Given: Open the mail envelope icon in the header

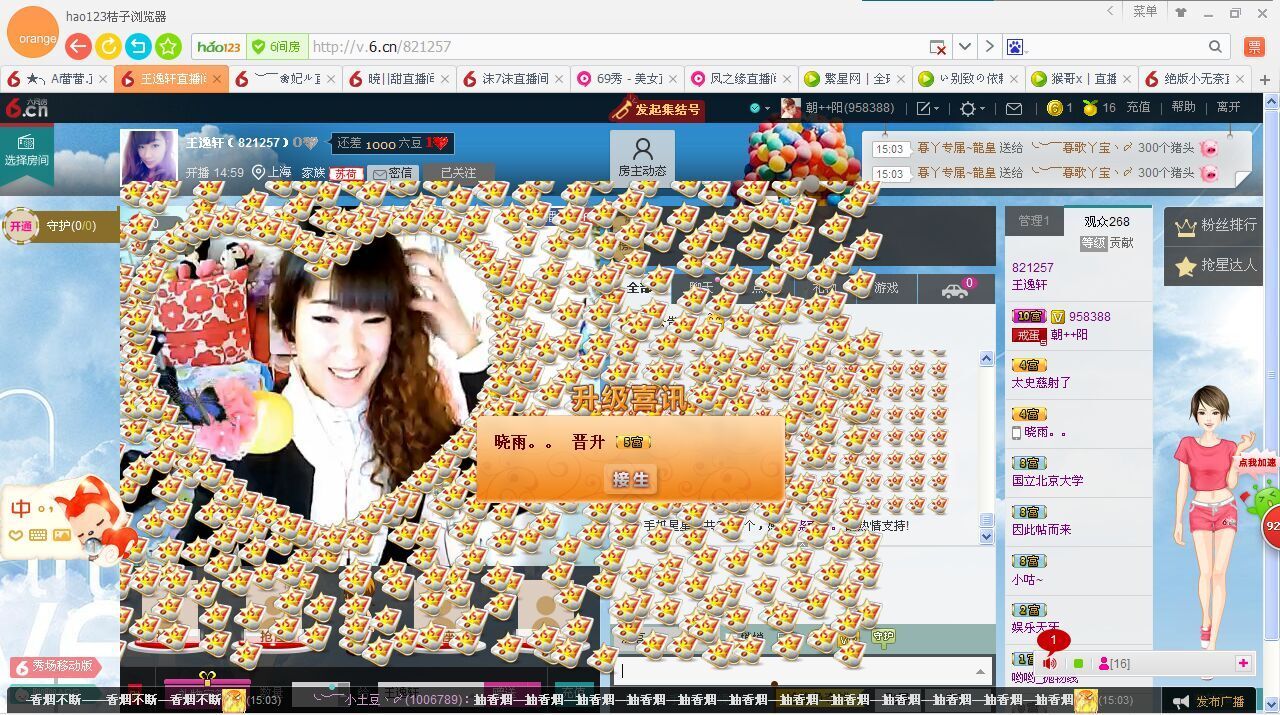Looking at the screenshot, I should click(1014, 108).
